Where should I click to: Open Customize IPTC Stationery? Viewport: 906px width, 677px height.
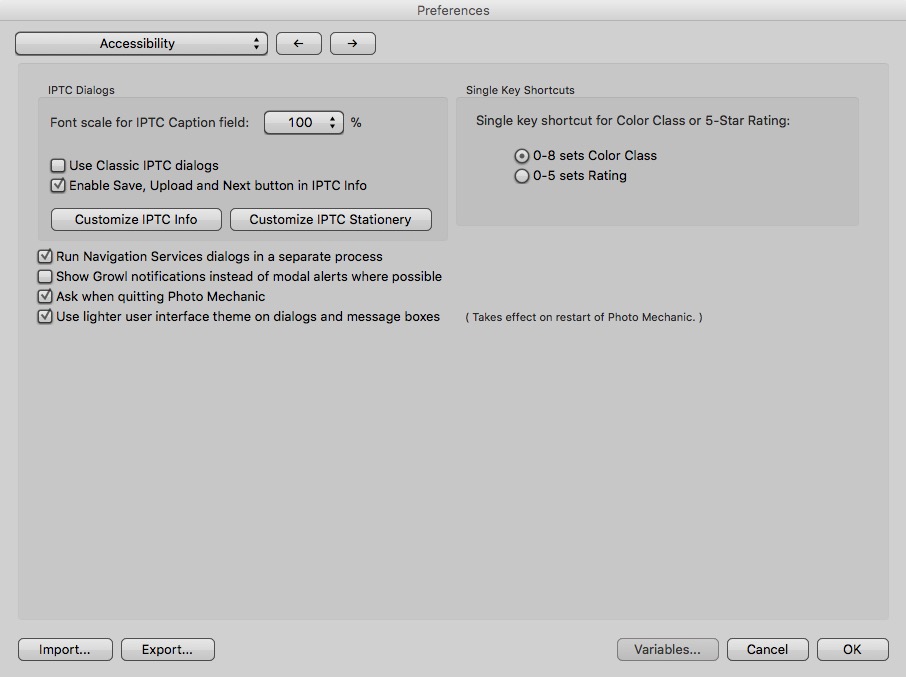coord(330,220)
